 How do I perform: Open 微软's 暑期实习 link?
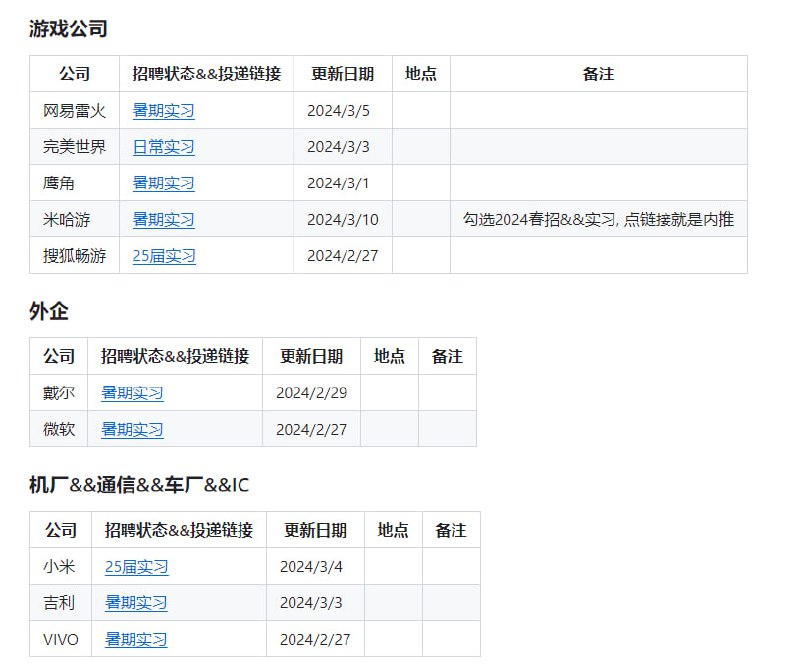pyautogui.click(x=131, y=429)
